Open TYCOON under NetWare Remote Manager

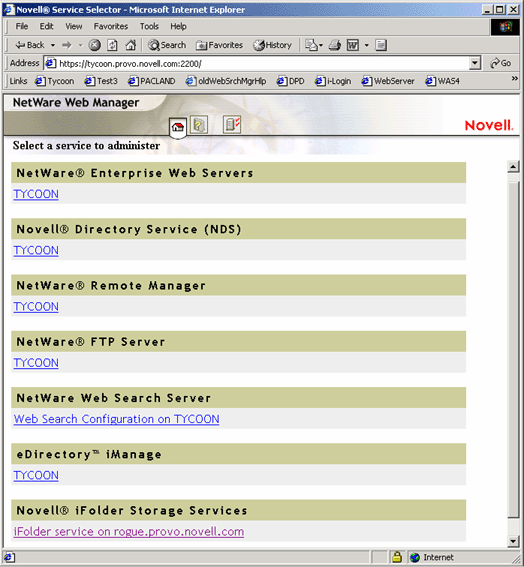tap(36, 307)
